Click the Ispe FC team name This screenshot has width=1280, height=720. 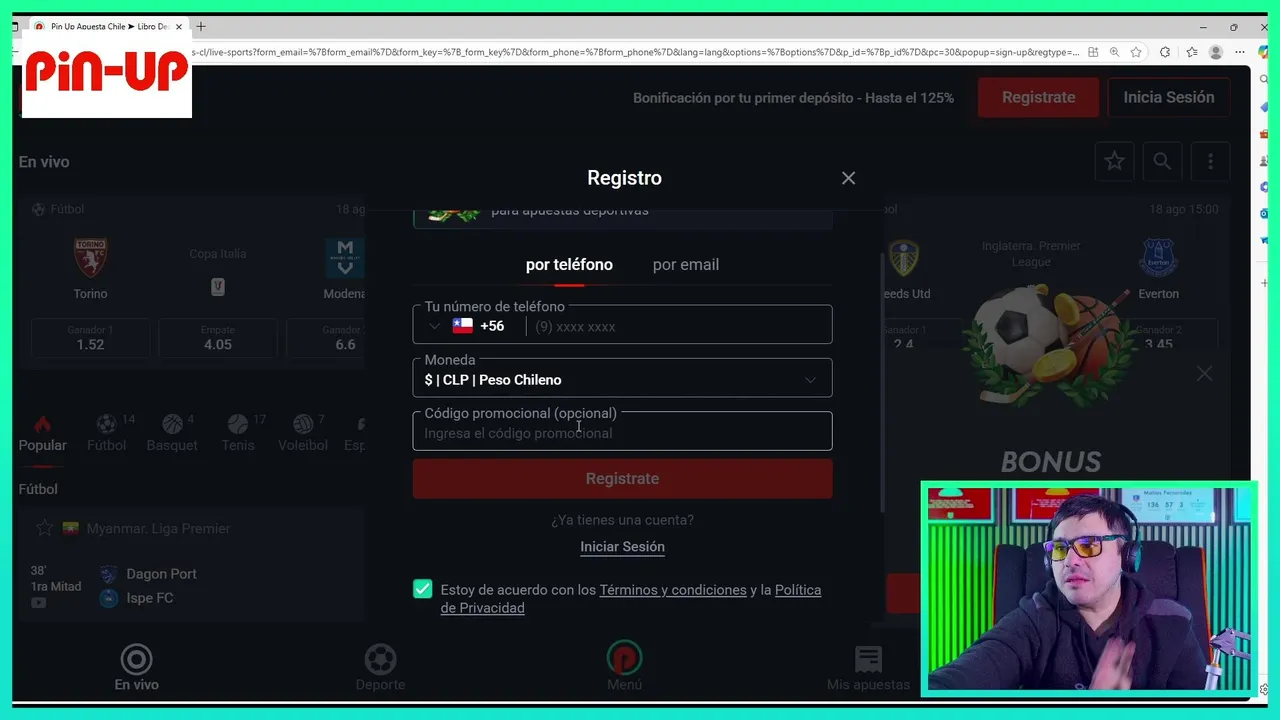click(x=149, y=598)
